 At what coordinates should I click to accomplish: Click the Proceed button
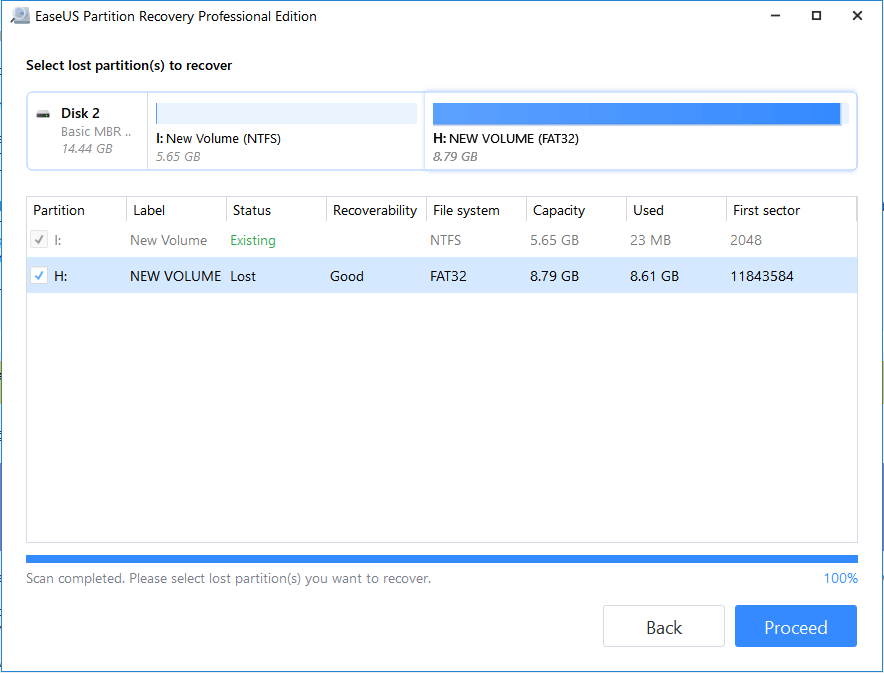point(795,626)
